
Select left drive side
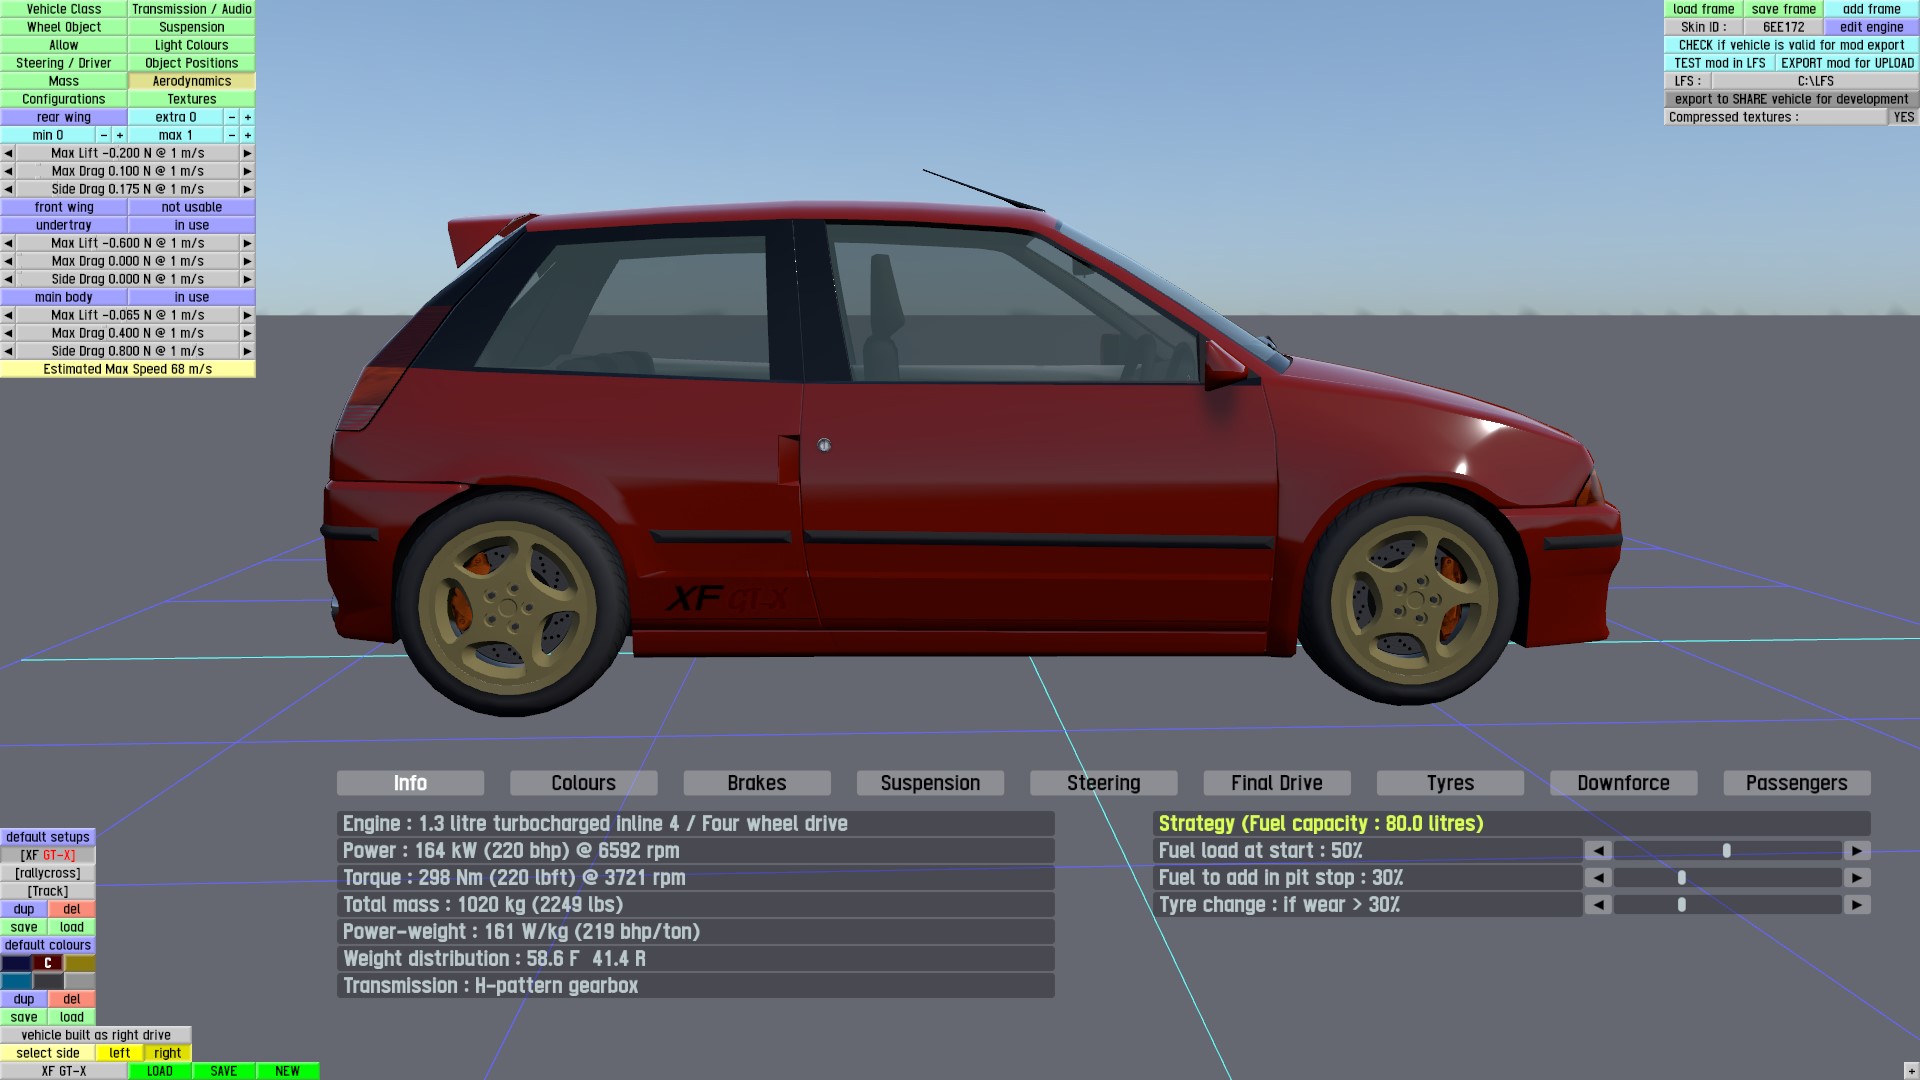tap(120, 1053)
